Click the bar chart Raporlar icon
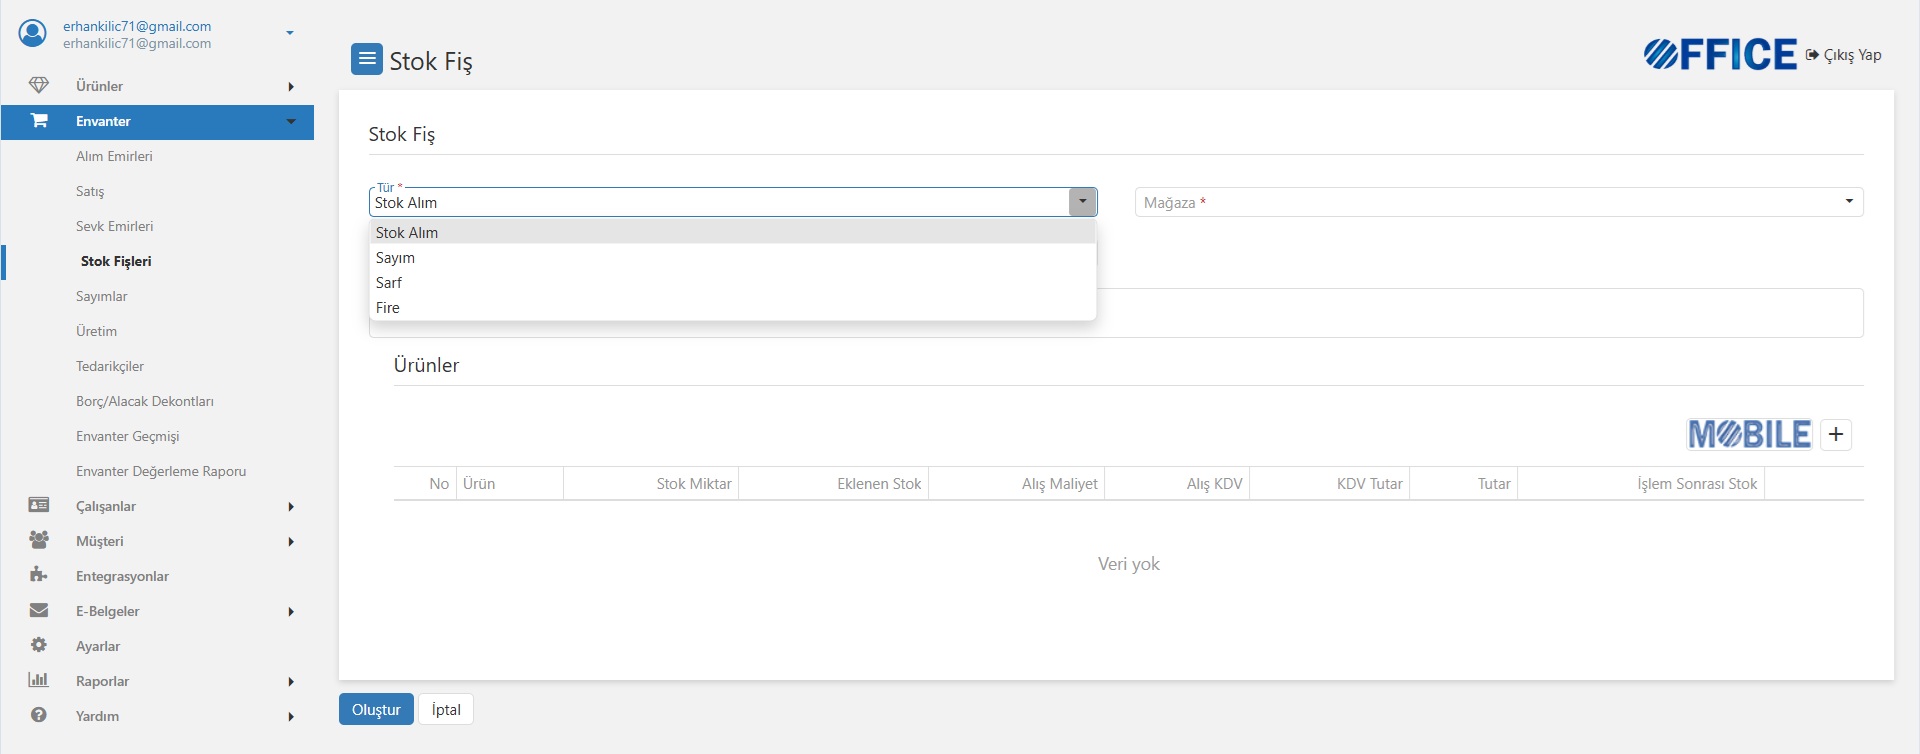The image size is (1920, 754). [39, 681]
